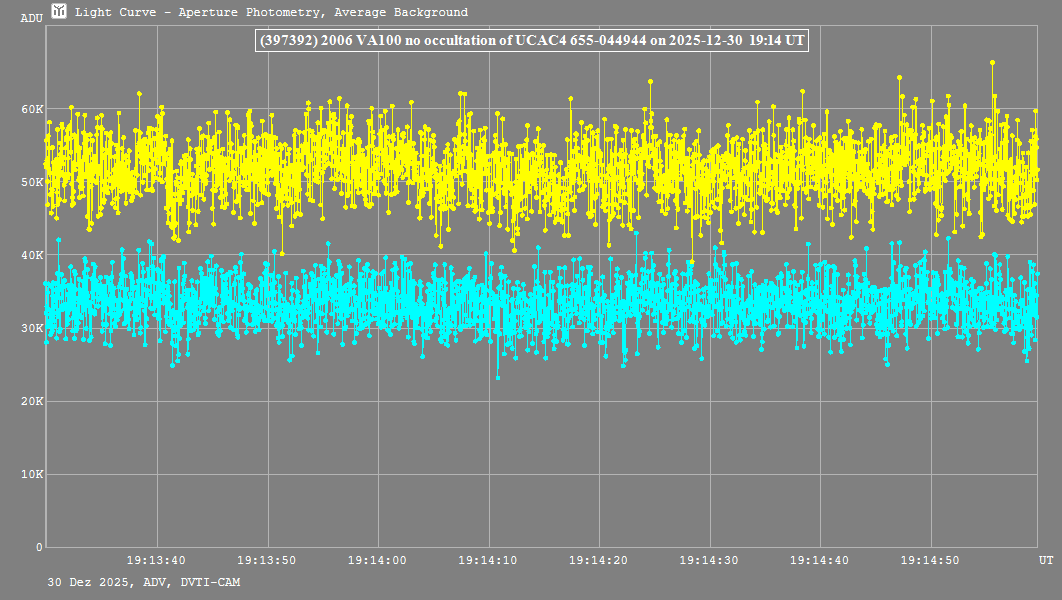Select the 19:14:50 time tick label

[x=931, y=560]
